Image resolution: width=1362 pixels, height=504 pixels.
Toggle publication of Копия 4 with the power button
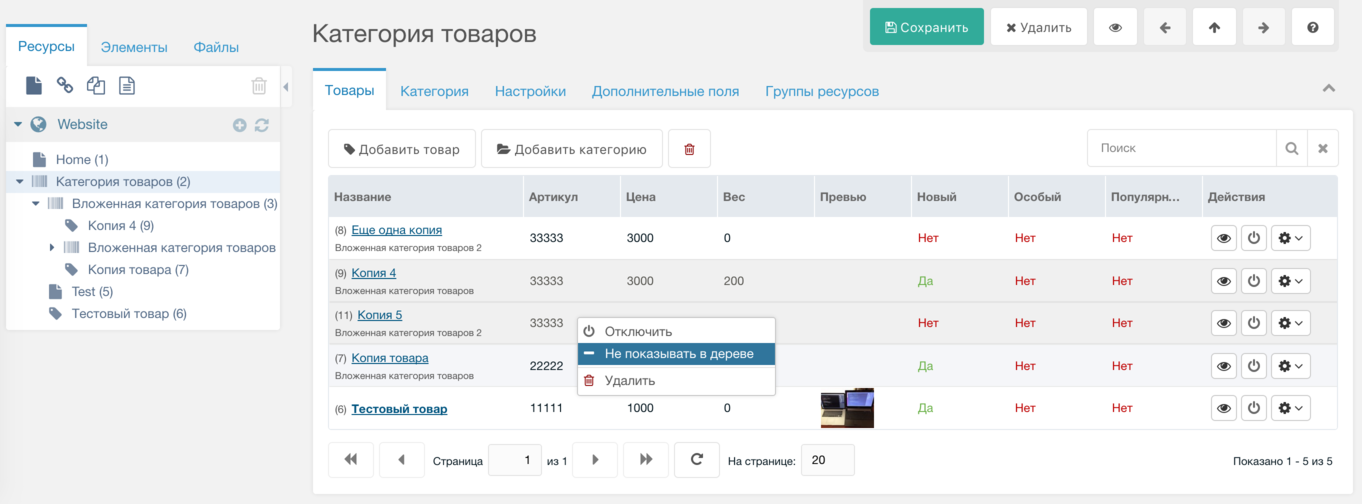coord(1254,282)
